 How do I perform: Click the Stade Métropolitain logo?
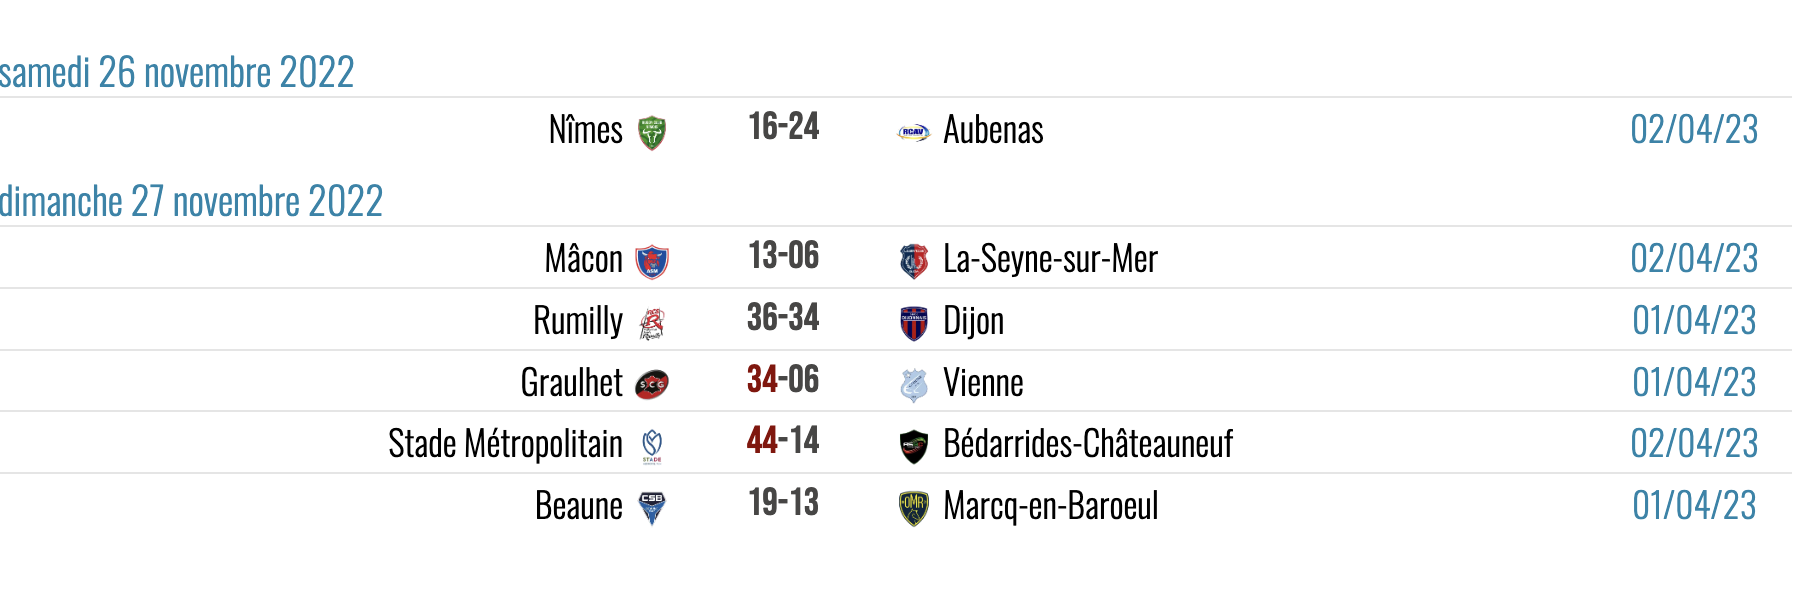(x=652, y=446)
